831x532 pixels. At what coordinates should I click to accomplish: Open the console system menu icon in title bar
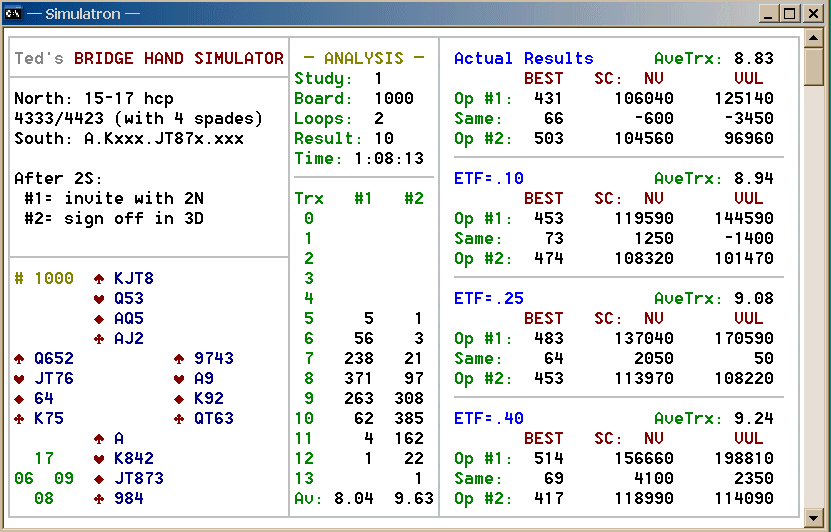pyautogui.click(x=13, y=13)
